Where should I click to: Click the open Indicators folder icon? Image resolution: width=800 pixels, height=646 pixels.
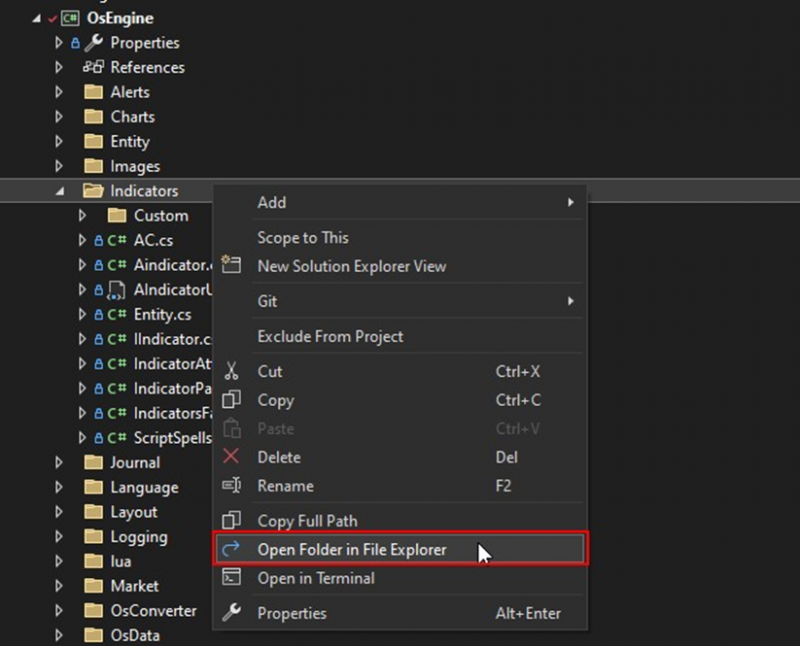point(93,191)
